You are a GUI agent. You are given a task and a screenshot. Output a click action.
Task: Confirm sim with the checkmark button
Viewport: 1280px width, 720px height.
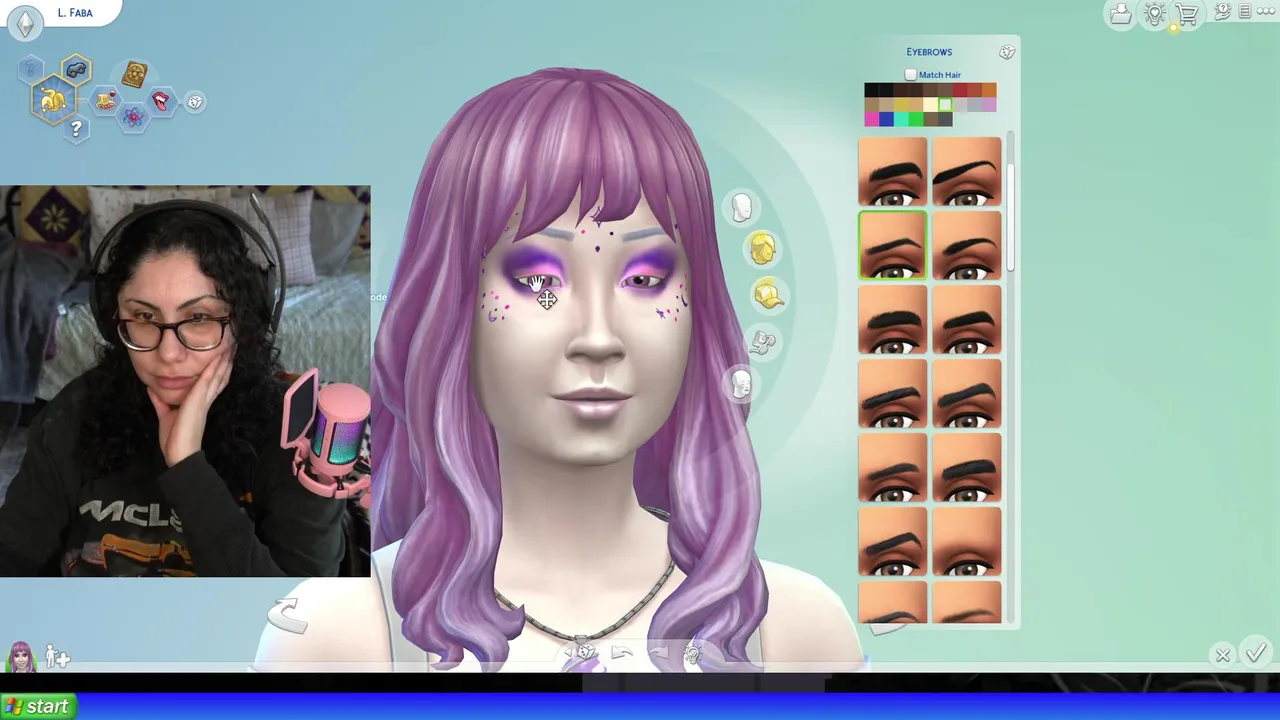click(x=1256, y=653)
